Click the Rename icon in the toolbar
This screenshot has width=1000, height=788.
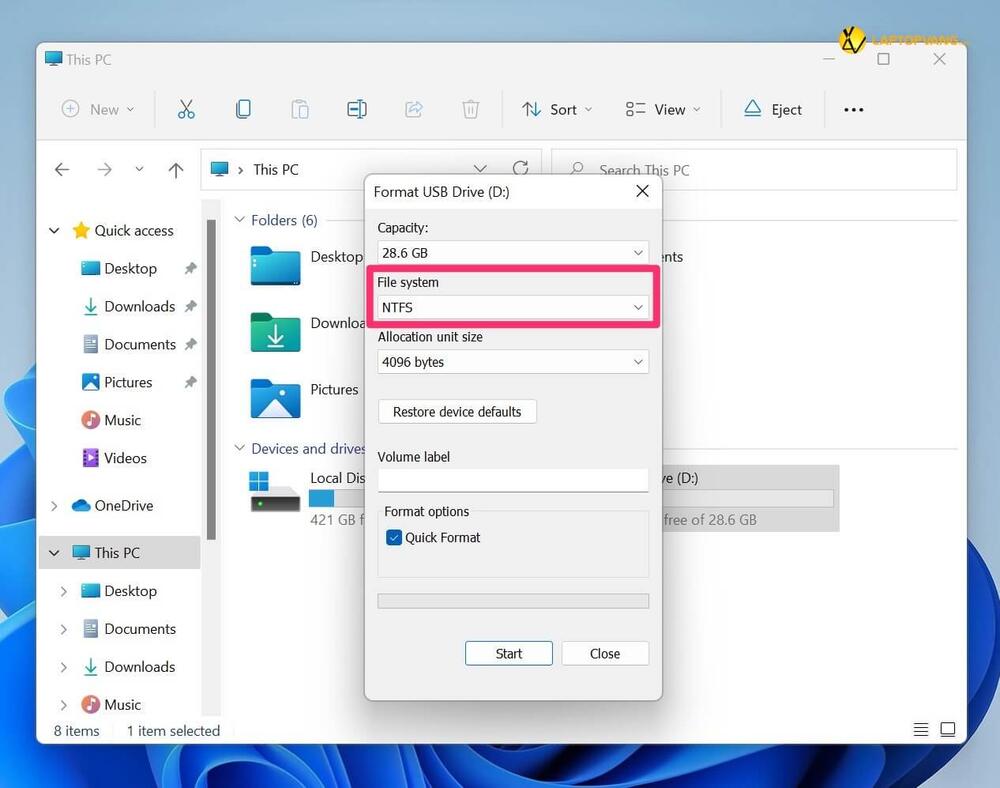click(x=356, y=109)
